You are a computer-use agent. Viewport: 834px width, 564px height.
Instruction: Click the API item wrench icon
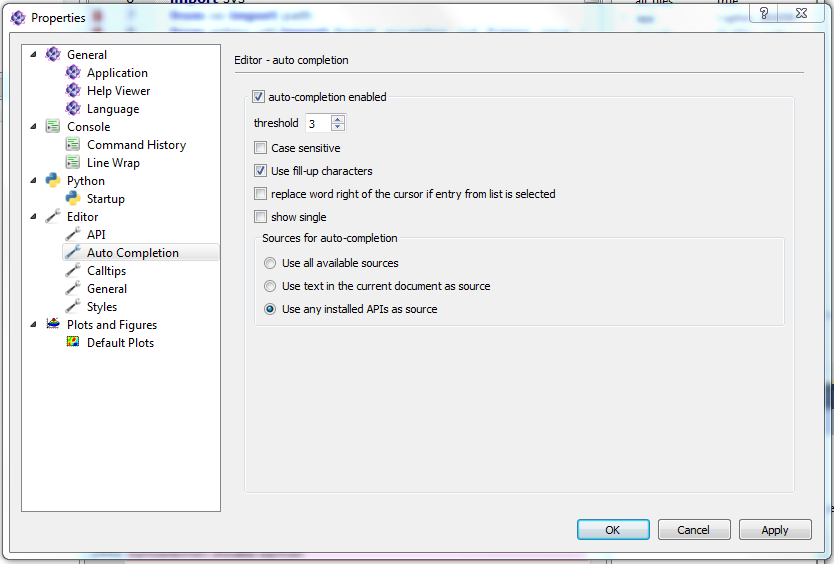tap(73, 234)
